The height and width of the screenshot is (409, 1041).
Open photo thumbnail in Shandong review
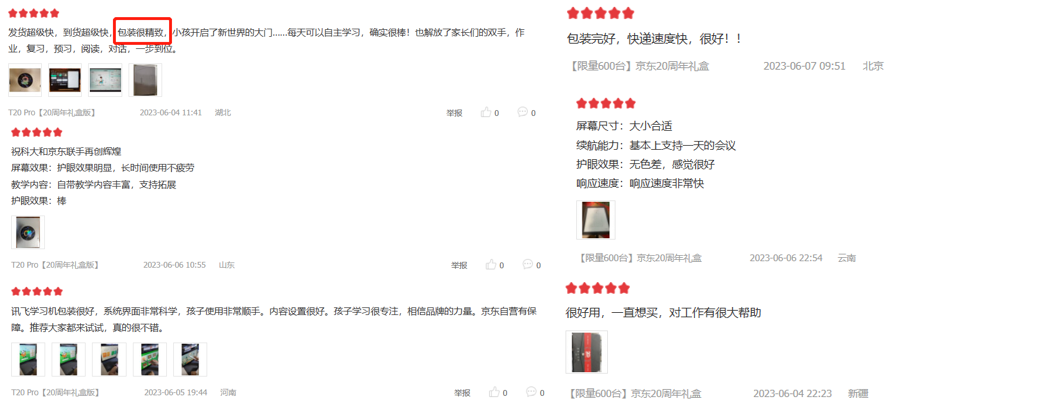pos(28,232)
